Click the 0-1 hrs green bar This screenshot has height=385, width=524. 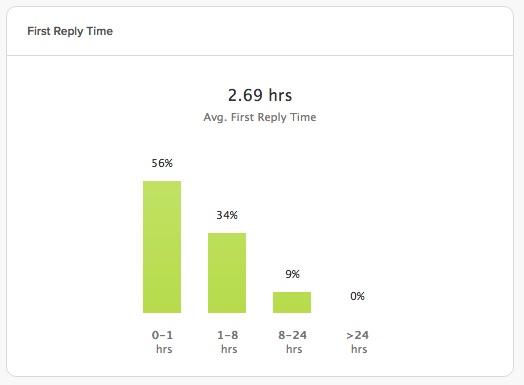162,247
